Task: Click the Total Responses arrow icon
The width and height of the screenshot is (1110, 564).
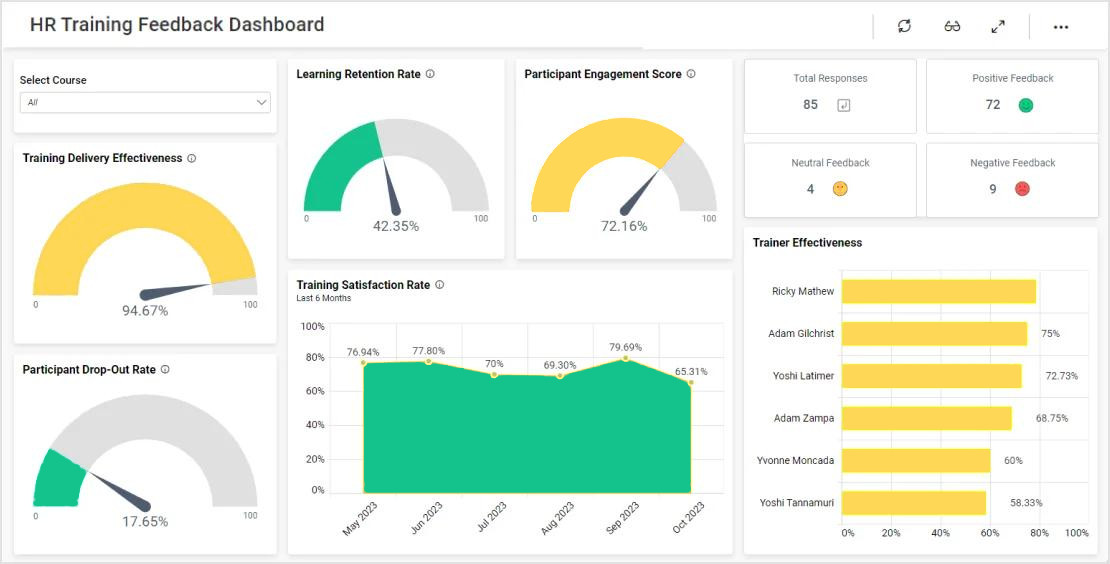Action: (843, 105)
